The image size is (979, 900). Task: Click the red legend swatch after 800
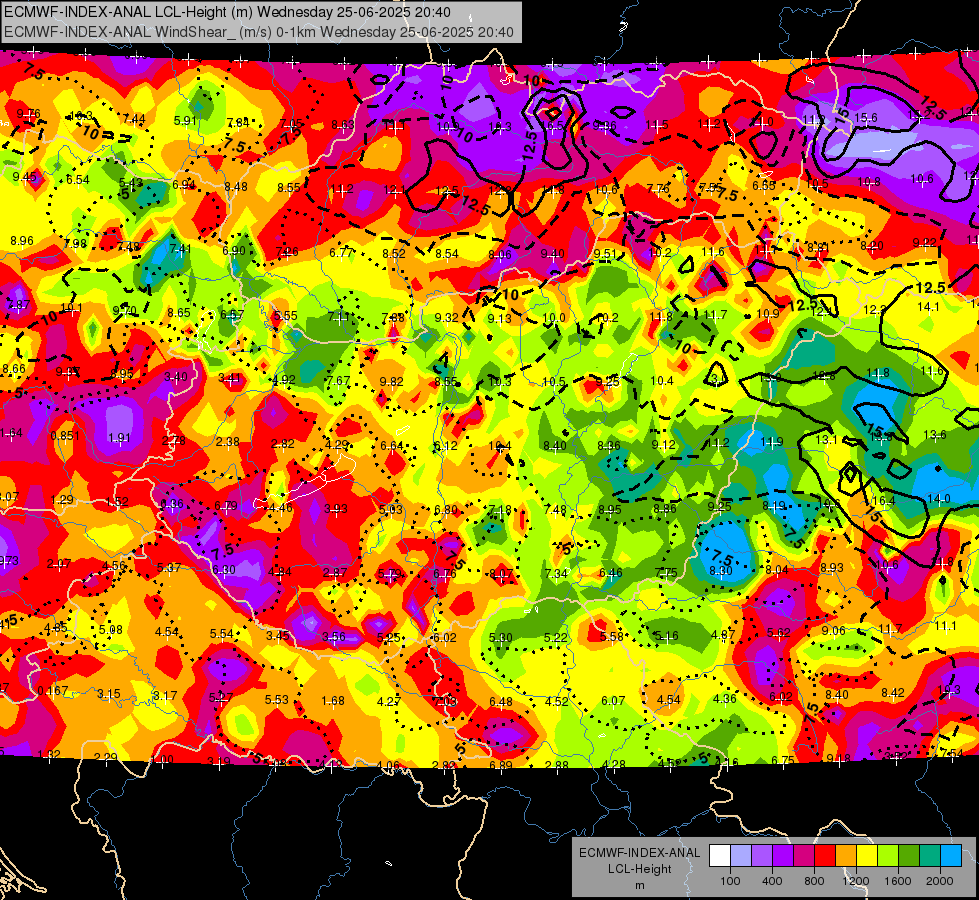[825, 856]
